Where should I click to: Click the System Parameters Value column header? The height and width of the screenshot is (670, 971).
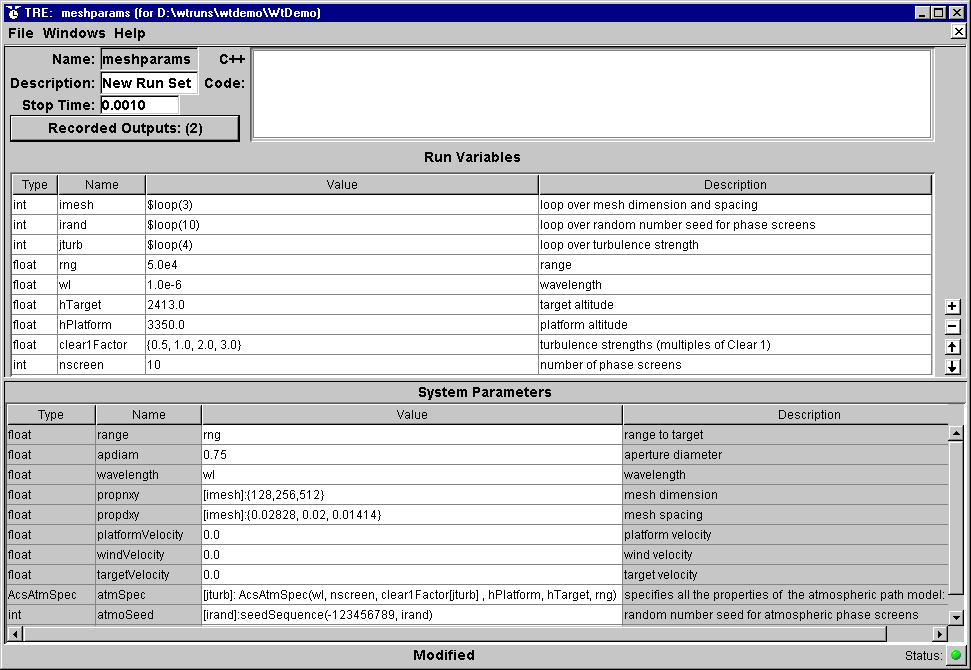click(412, 415)
